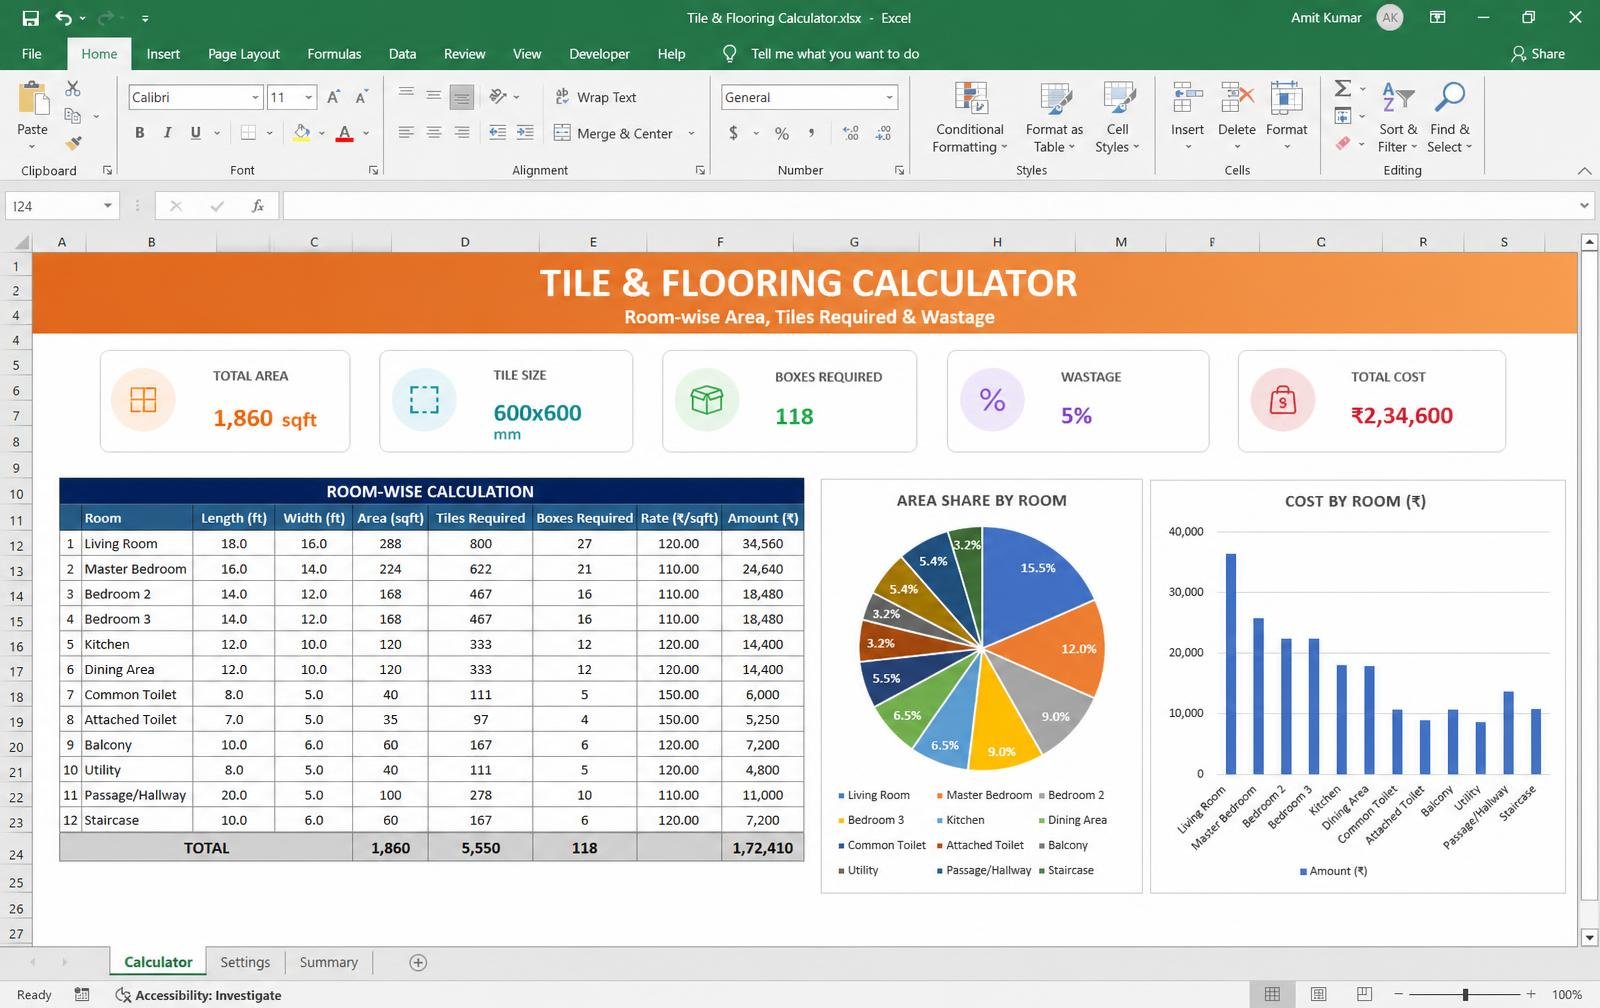Open the Developer ribbon tab
The height and width of the screenshot is (1008, 1600).
tap(599, 54)
